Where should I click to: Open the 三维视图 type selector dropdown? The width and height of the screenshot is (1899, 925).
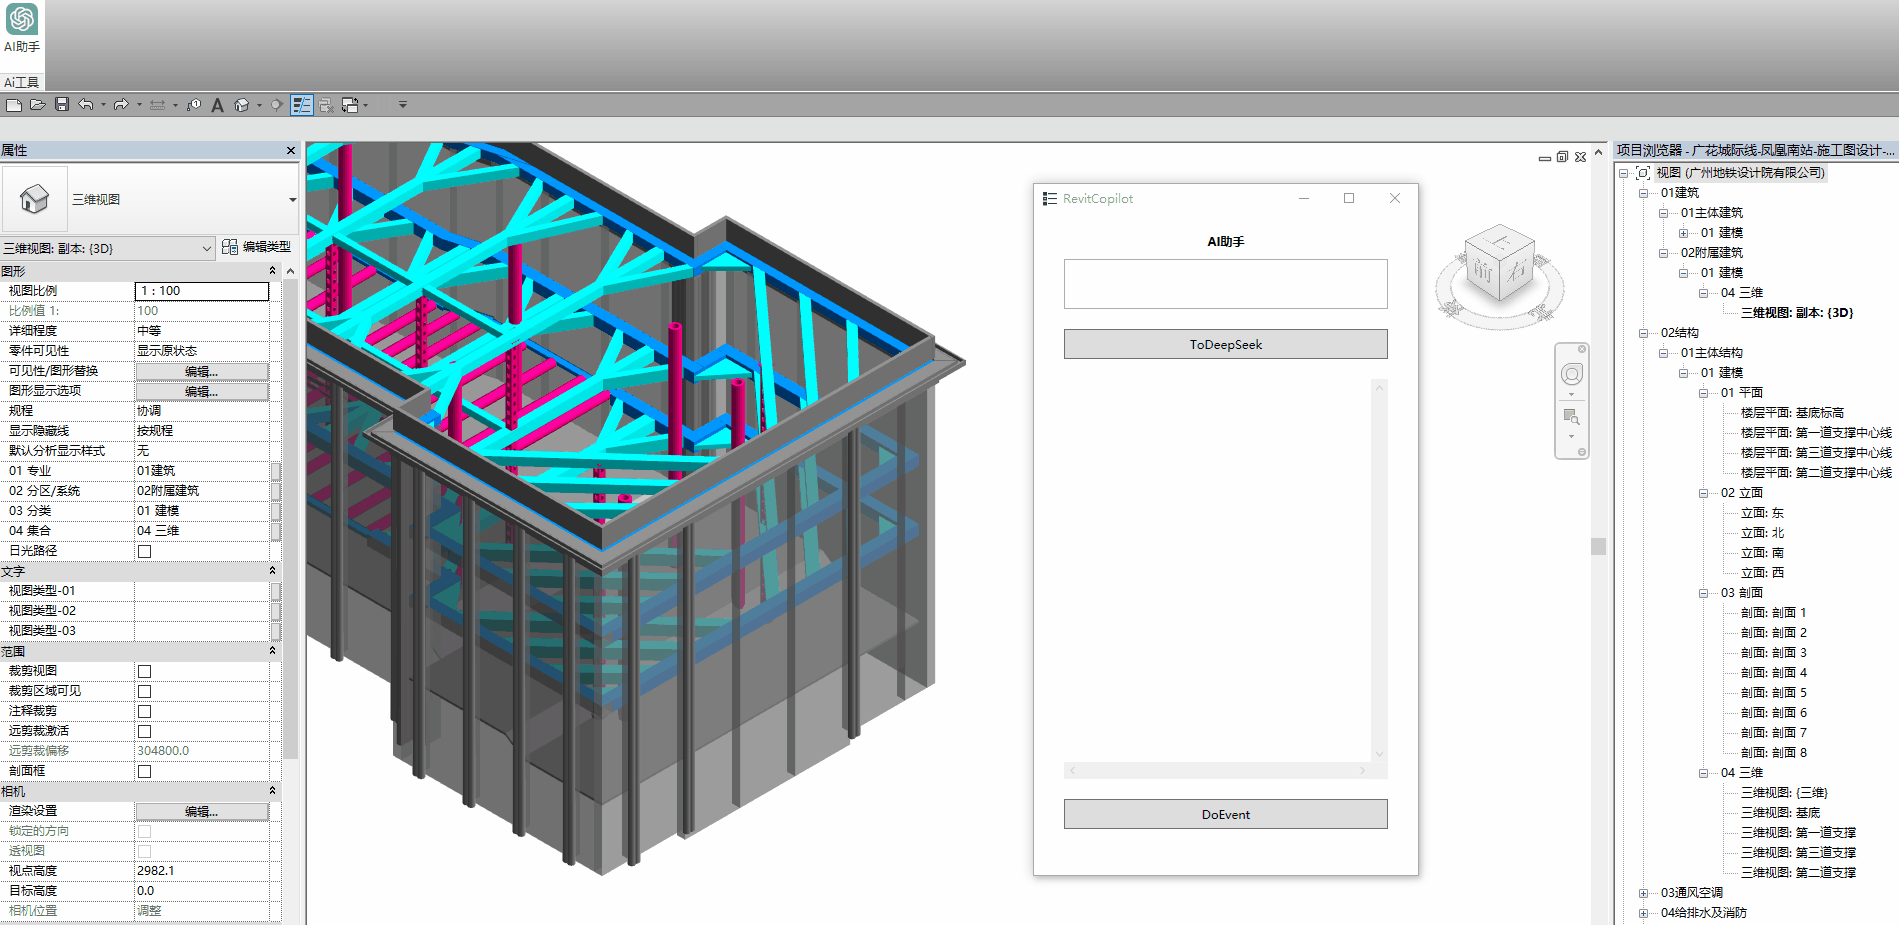pos(292,200)
